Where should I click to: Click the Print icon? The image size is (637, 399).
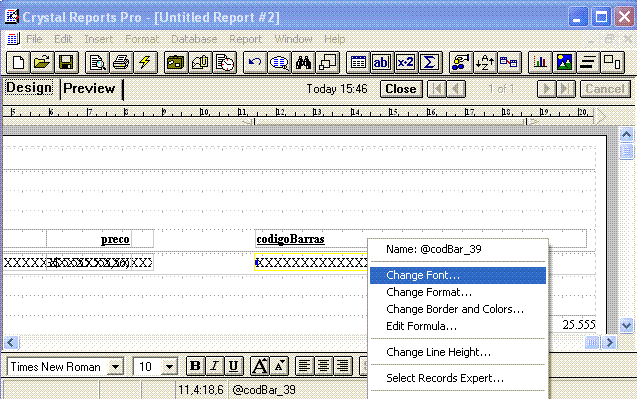[121, 63]
